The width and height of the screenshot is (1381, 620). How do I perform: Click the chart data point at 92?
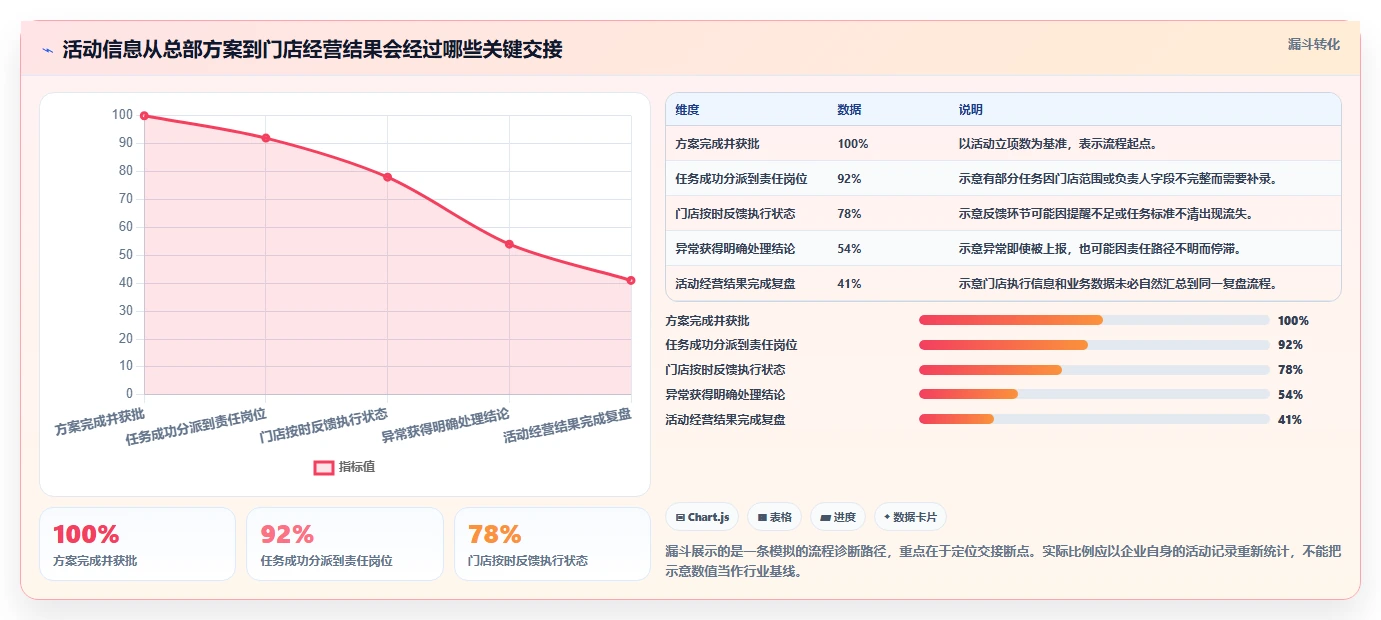(x=266, y=138)
